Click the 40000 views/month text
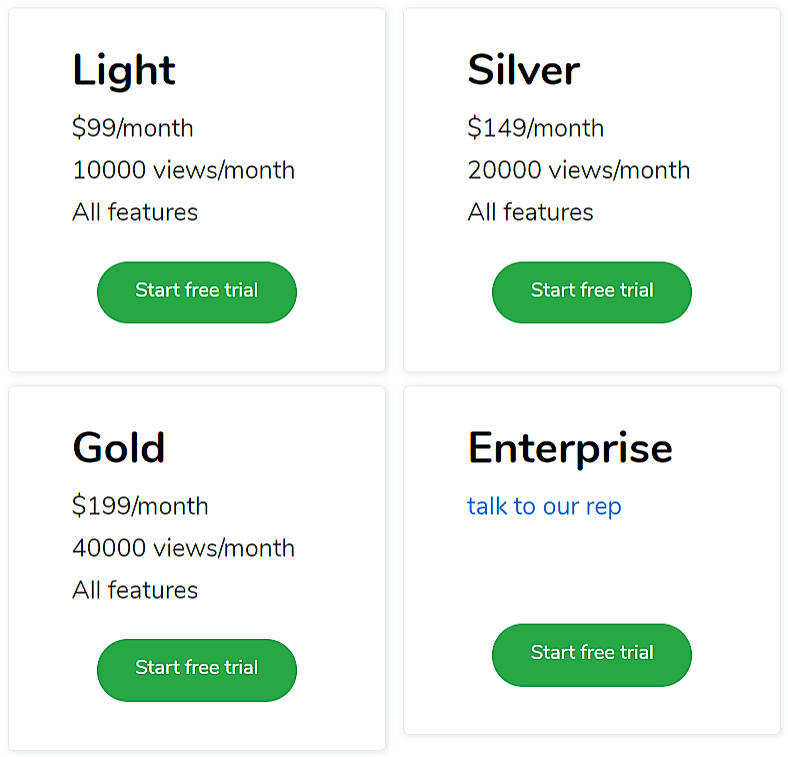This screenshot has height=757, width=788. tap(183, 548)
